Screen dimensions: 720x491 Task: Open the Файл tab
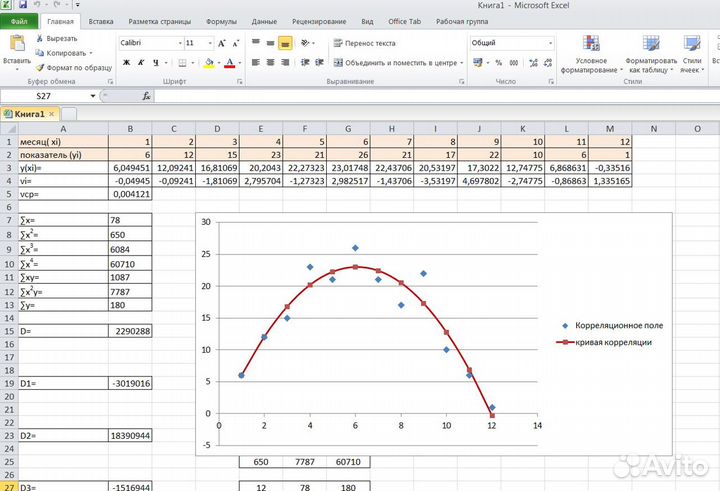click(19, 21)
